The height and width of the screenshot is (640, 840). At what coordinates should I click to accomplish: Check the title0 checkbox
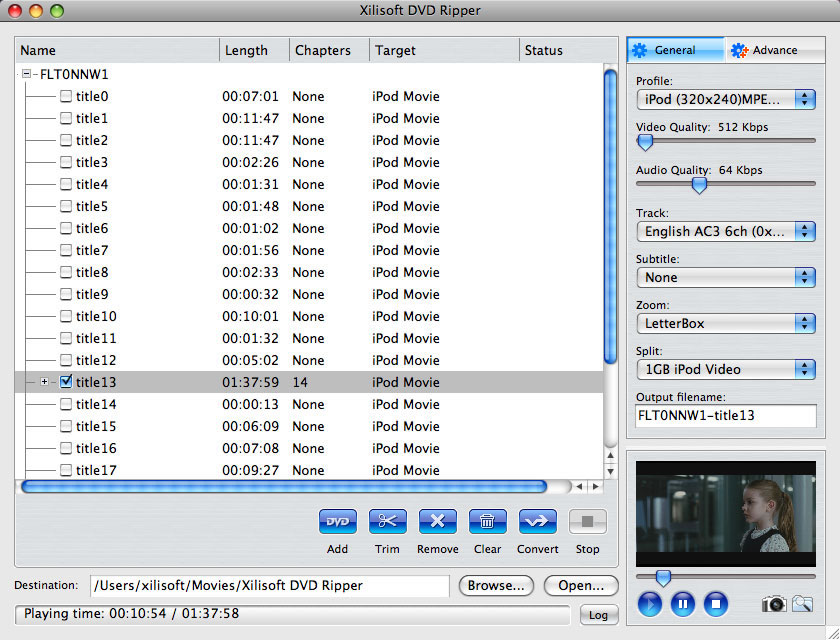pyautogui.click(x=66, y=96)
